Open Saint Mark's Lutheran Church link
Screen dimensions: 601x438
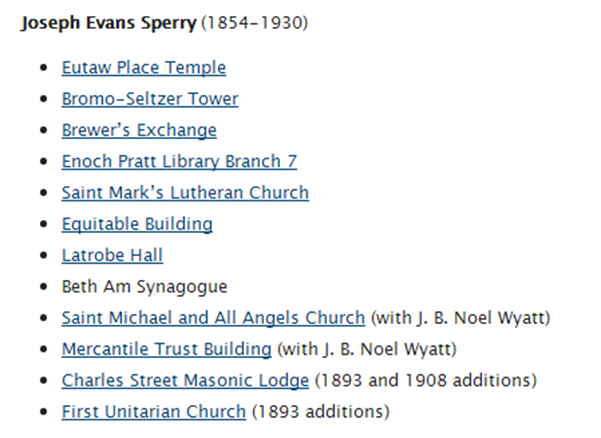[x=185, y=193]
